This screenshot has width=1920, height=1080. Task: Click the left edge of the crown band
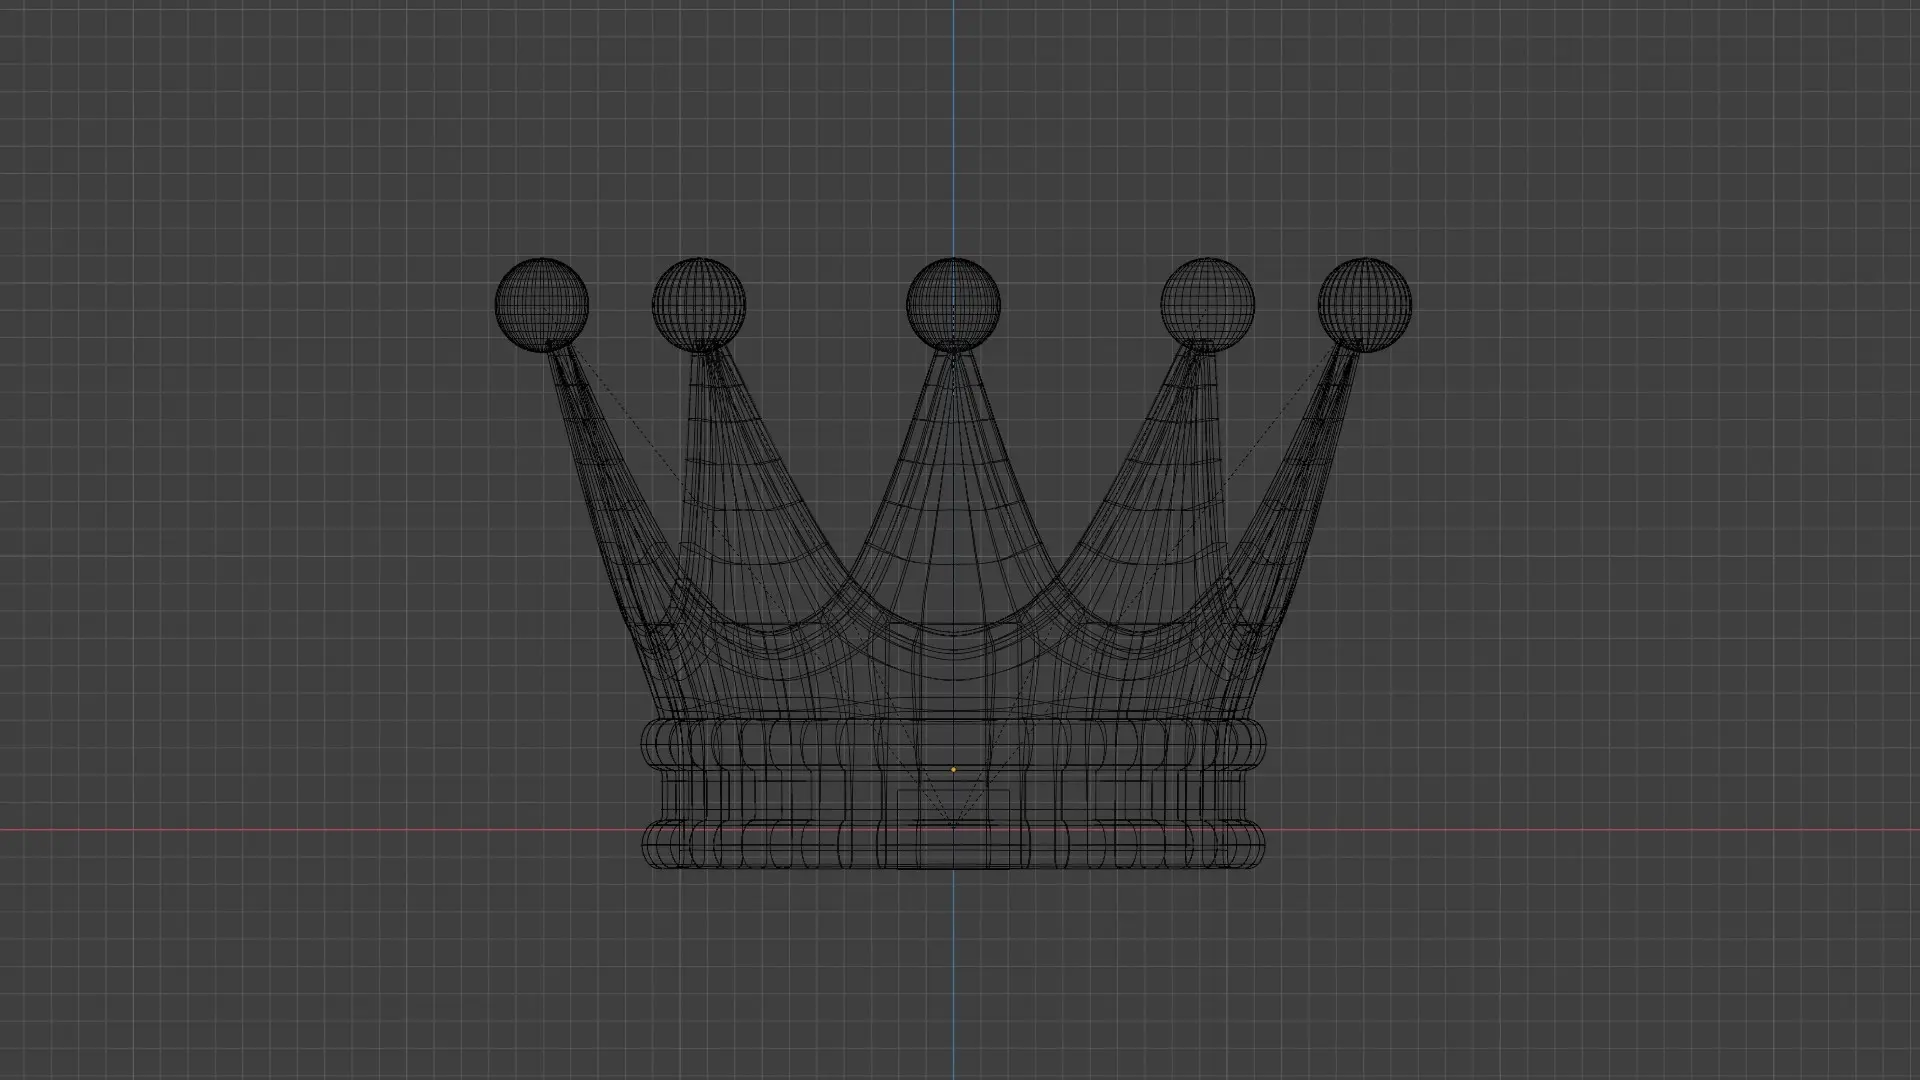point(652,795)
